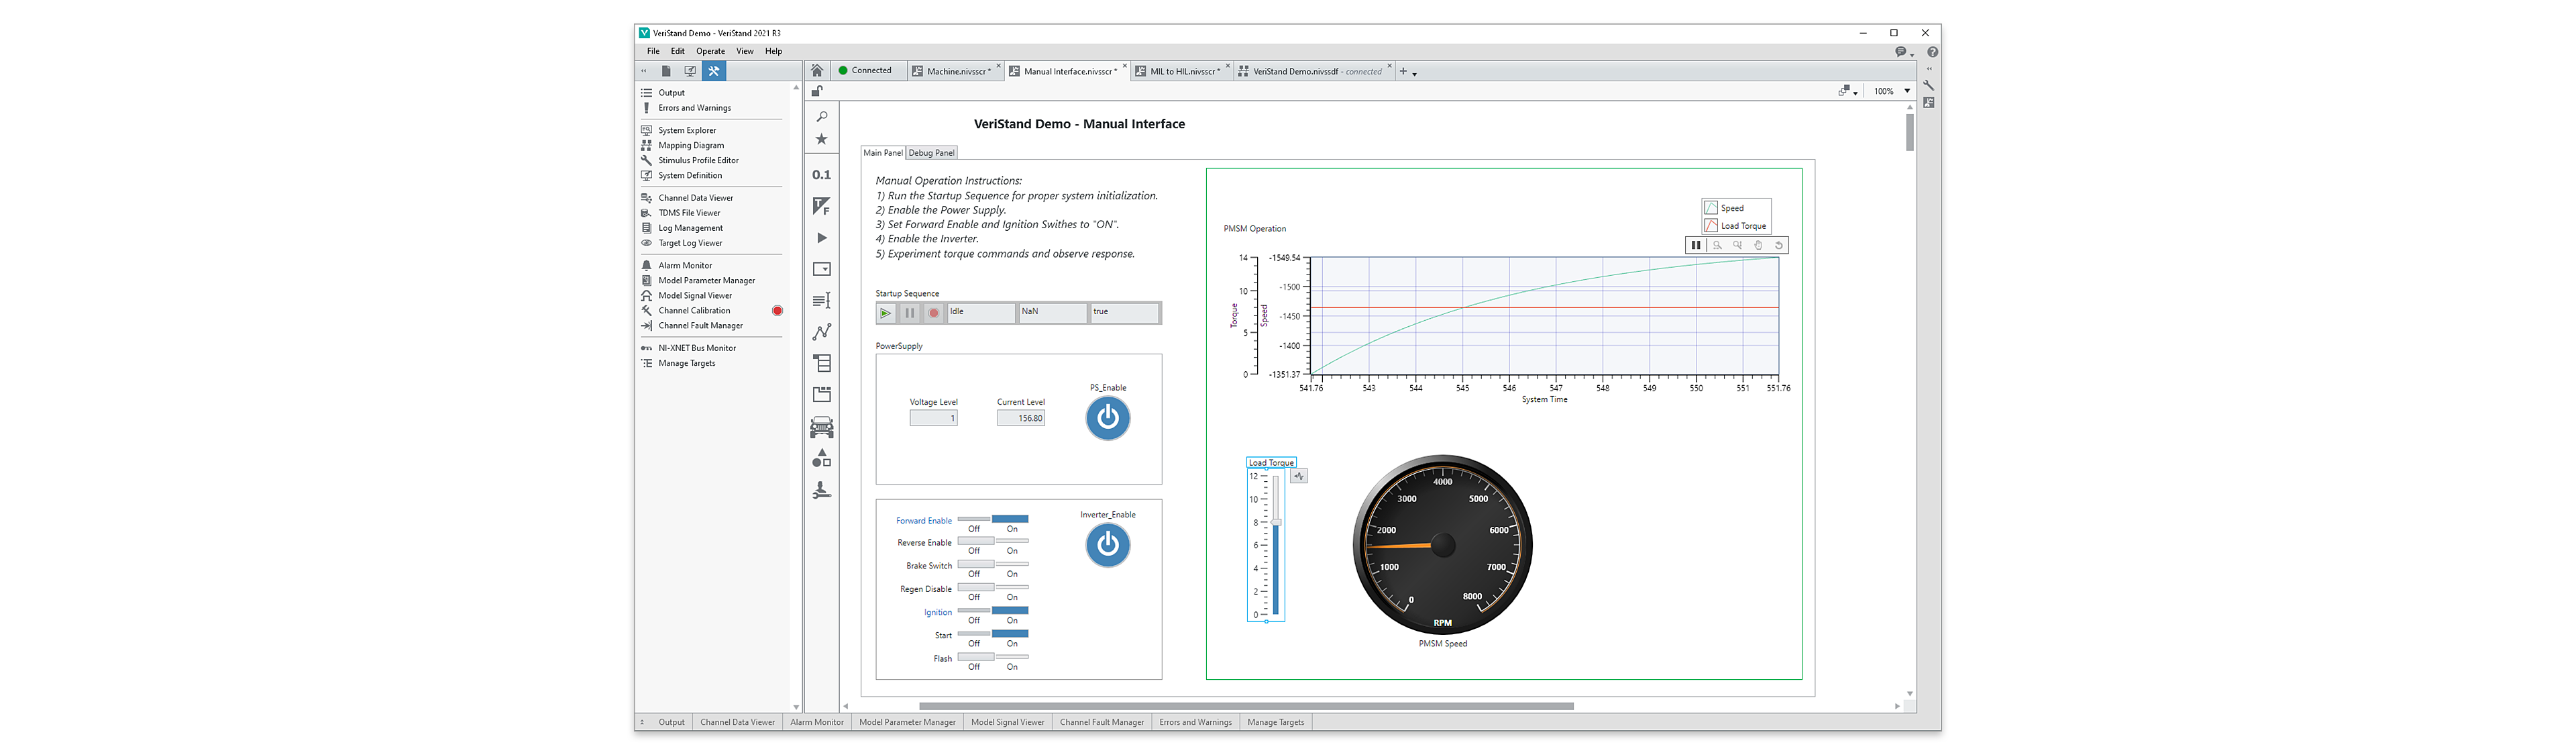2576x755 pixels.
Task: Toggle the Start switch
Action: pyautogui.click(x=993, y=633)
